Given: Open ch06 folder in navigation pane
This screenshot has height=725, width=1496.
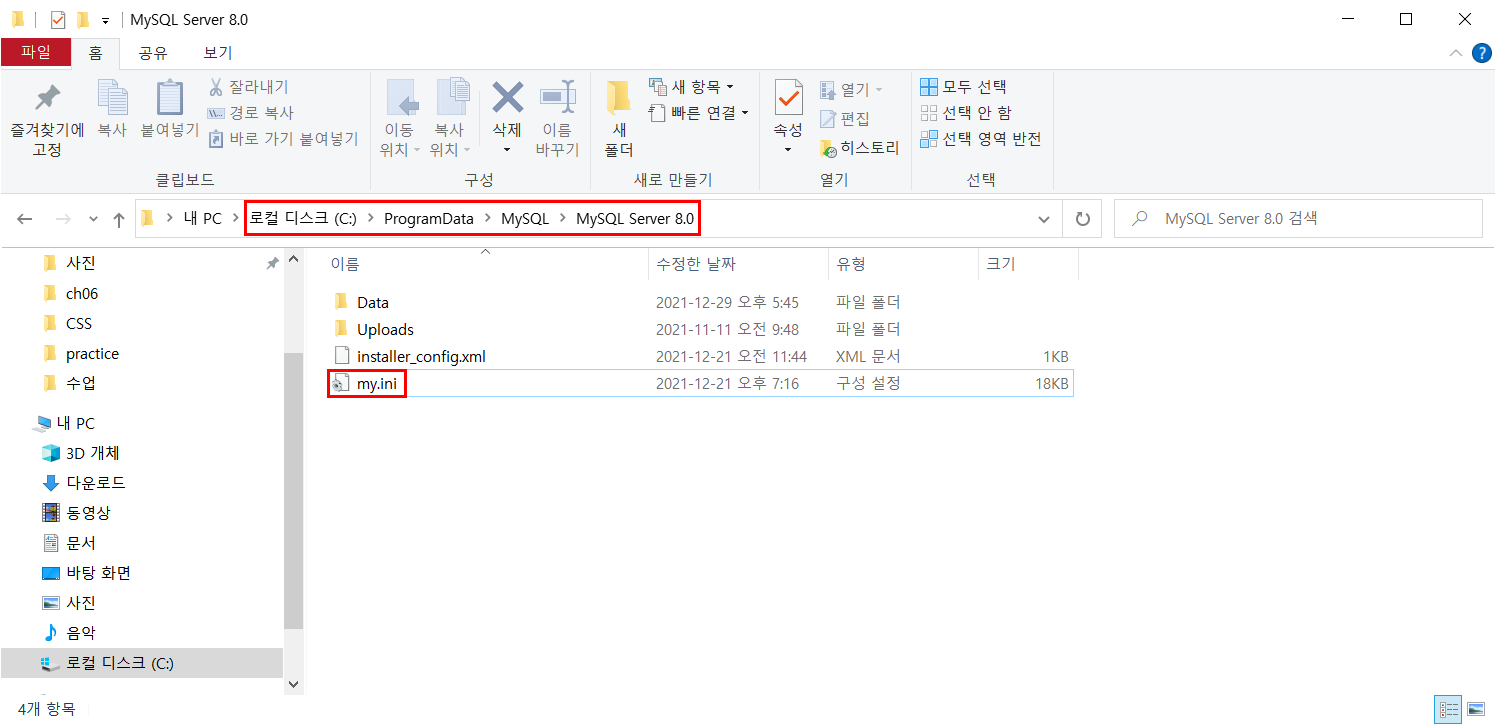Looking at the screenshot, I should coord(82,294).
